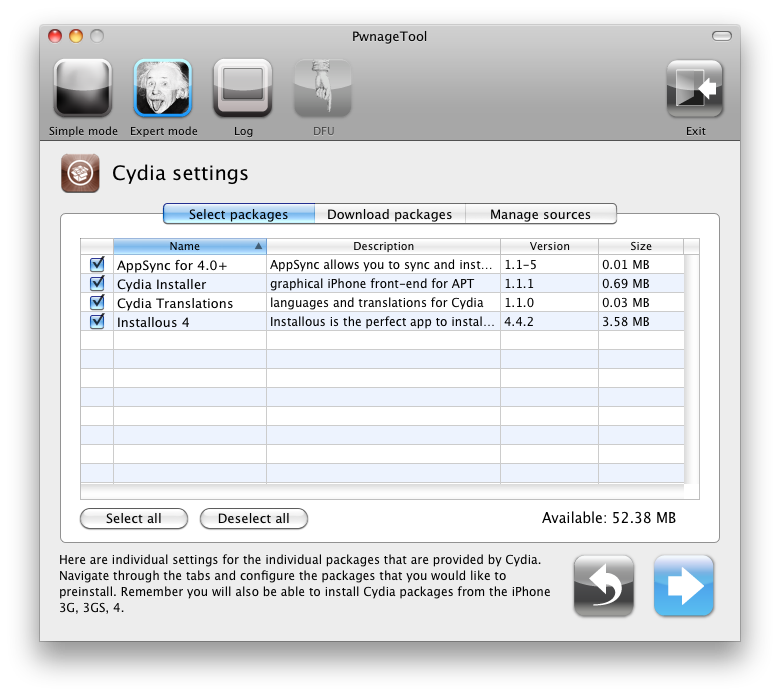Screen dimensions: 780x696
Task: Open the Log view
Action: coord(243,88)
